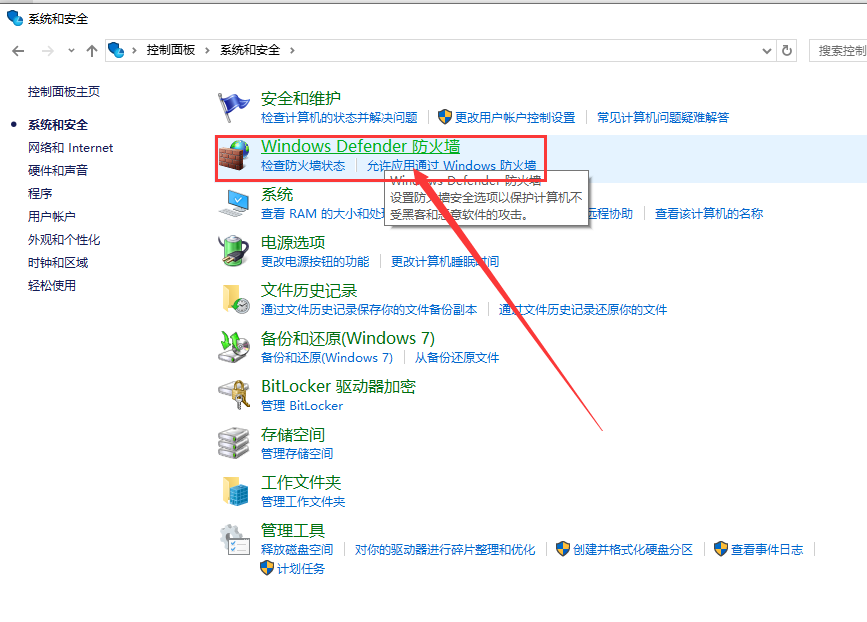867x622 pixels.
Task: Expand the chevron before 控制面板 in the breadcrumb
Action: 134,50
